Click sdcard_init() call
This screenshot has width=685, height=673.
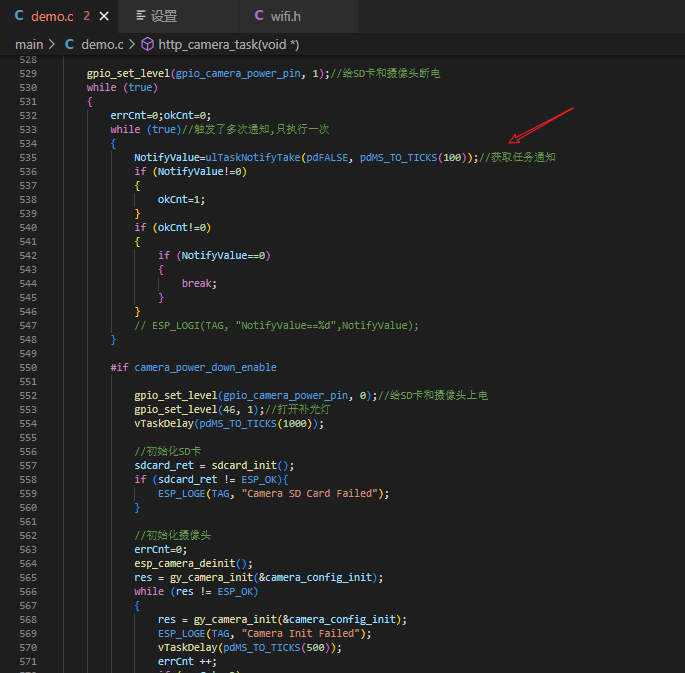coord(253,466)
